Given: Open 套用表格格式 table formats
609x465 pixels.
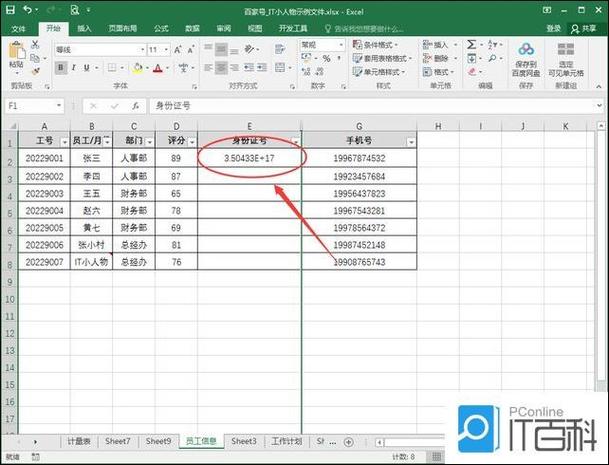Looking at the screenshot, I should [x=382, y=59].
